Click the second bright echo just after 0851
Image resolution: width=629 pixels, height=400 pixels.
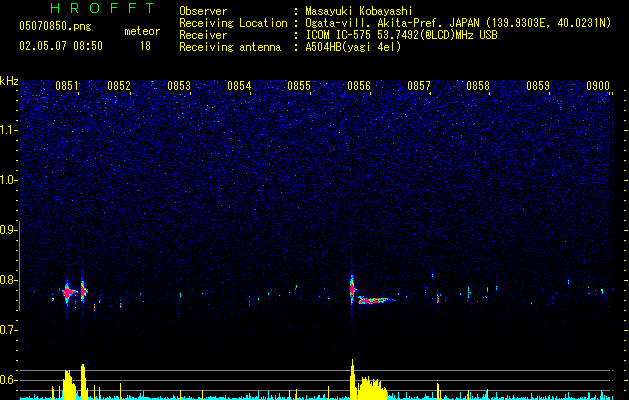tap(83, 290)
